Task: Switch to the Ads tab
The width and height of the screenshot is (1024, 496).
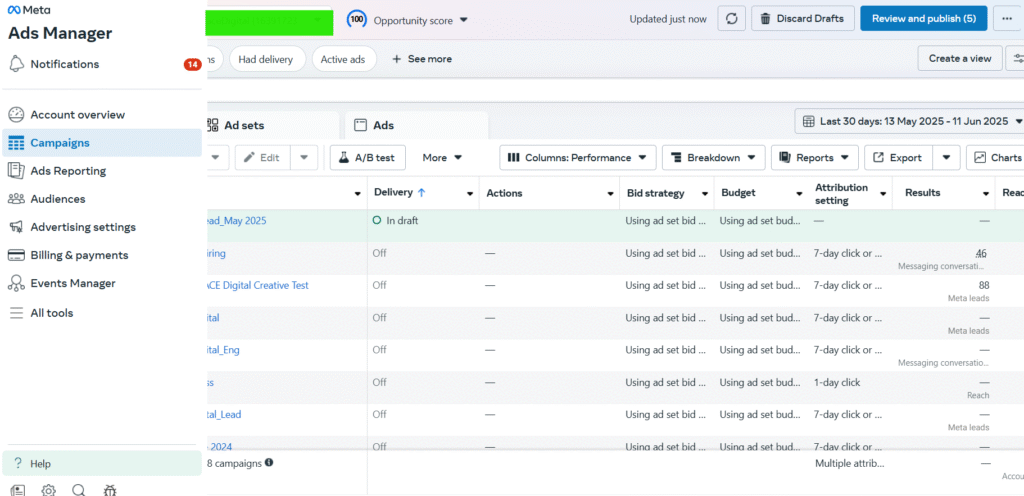Action: pyautogui.click(x=383, y=125)
